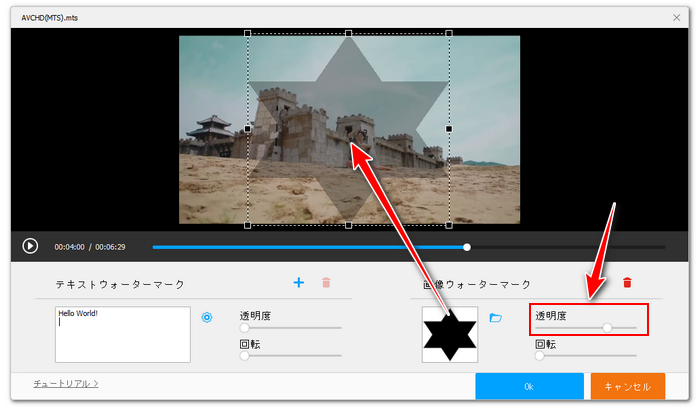This screenshot has height=407, width=700.
Task: Delete the image watermark with the red trash icon
Action: coord(627,282)
